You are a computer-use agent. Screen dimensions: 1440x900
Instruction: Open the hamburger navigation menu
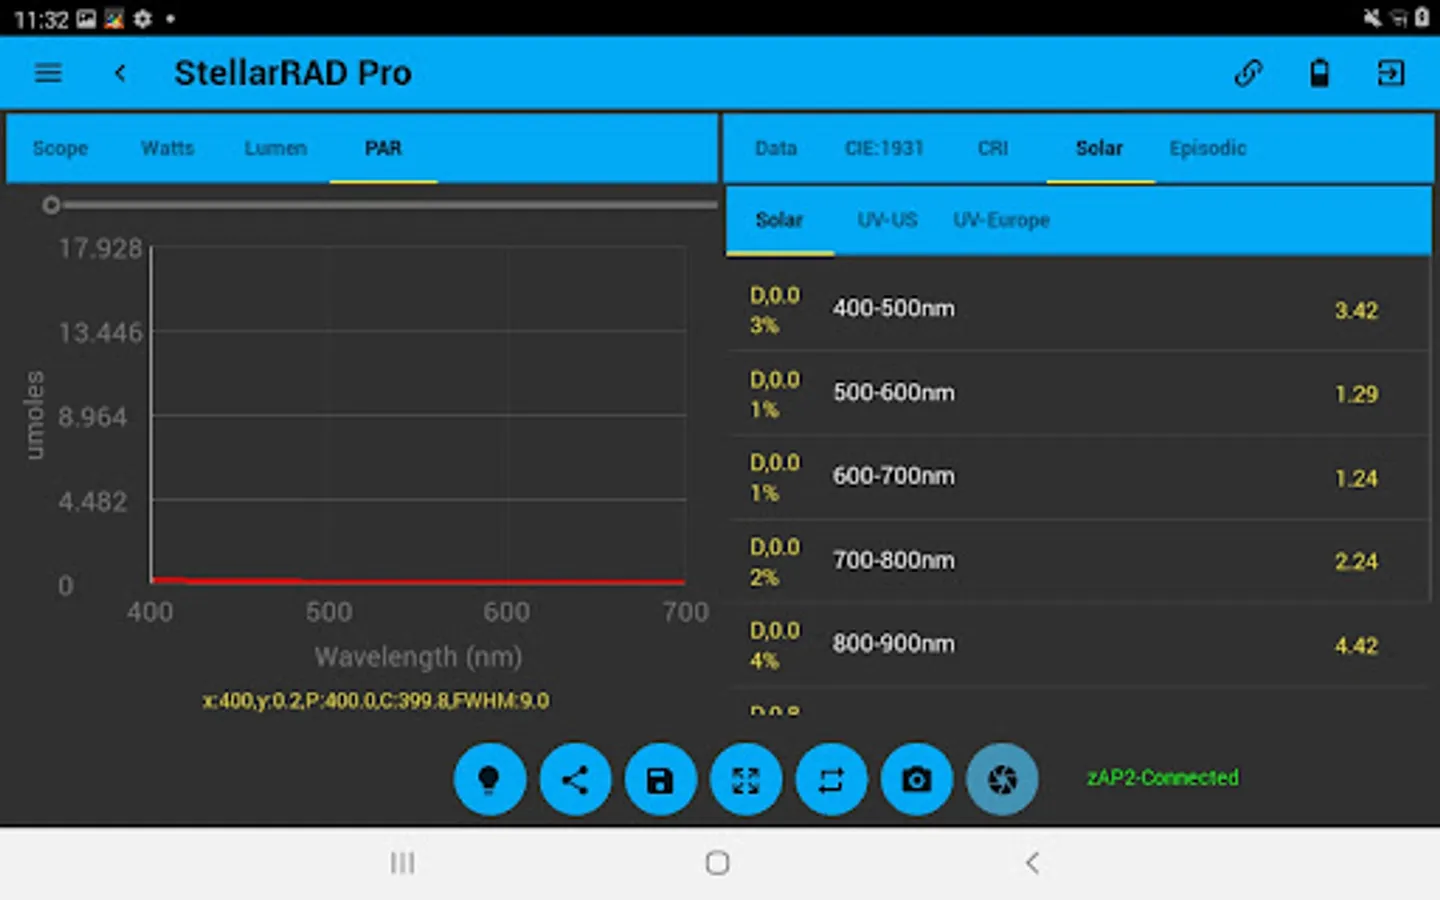click(48, 73)
